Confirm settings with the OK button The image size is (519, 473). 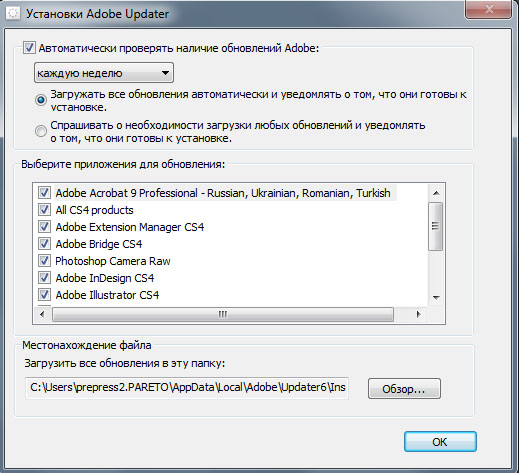[440, 442]
